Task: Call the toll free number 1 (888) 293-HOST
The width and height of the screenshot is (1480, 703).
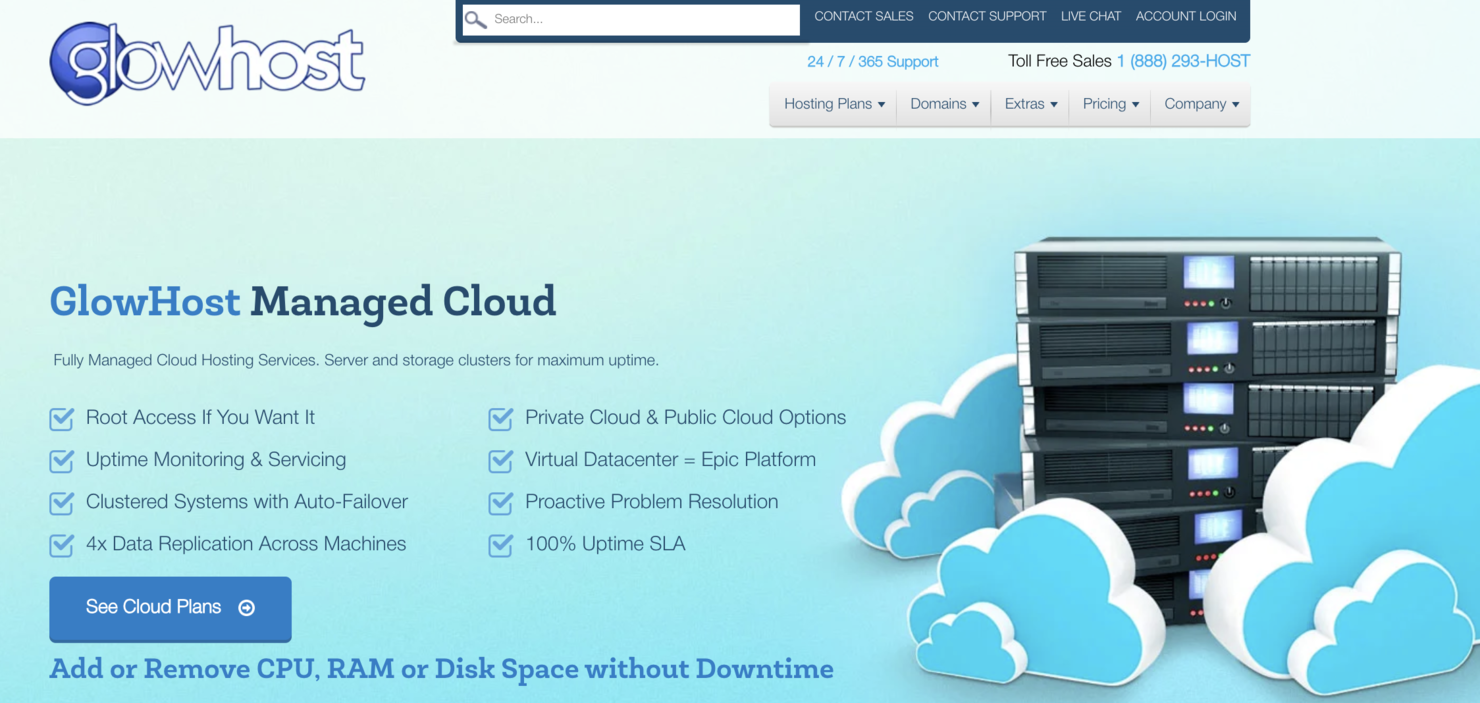Action: pyautogui.click(x=1183, y=61)
